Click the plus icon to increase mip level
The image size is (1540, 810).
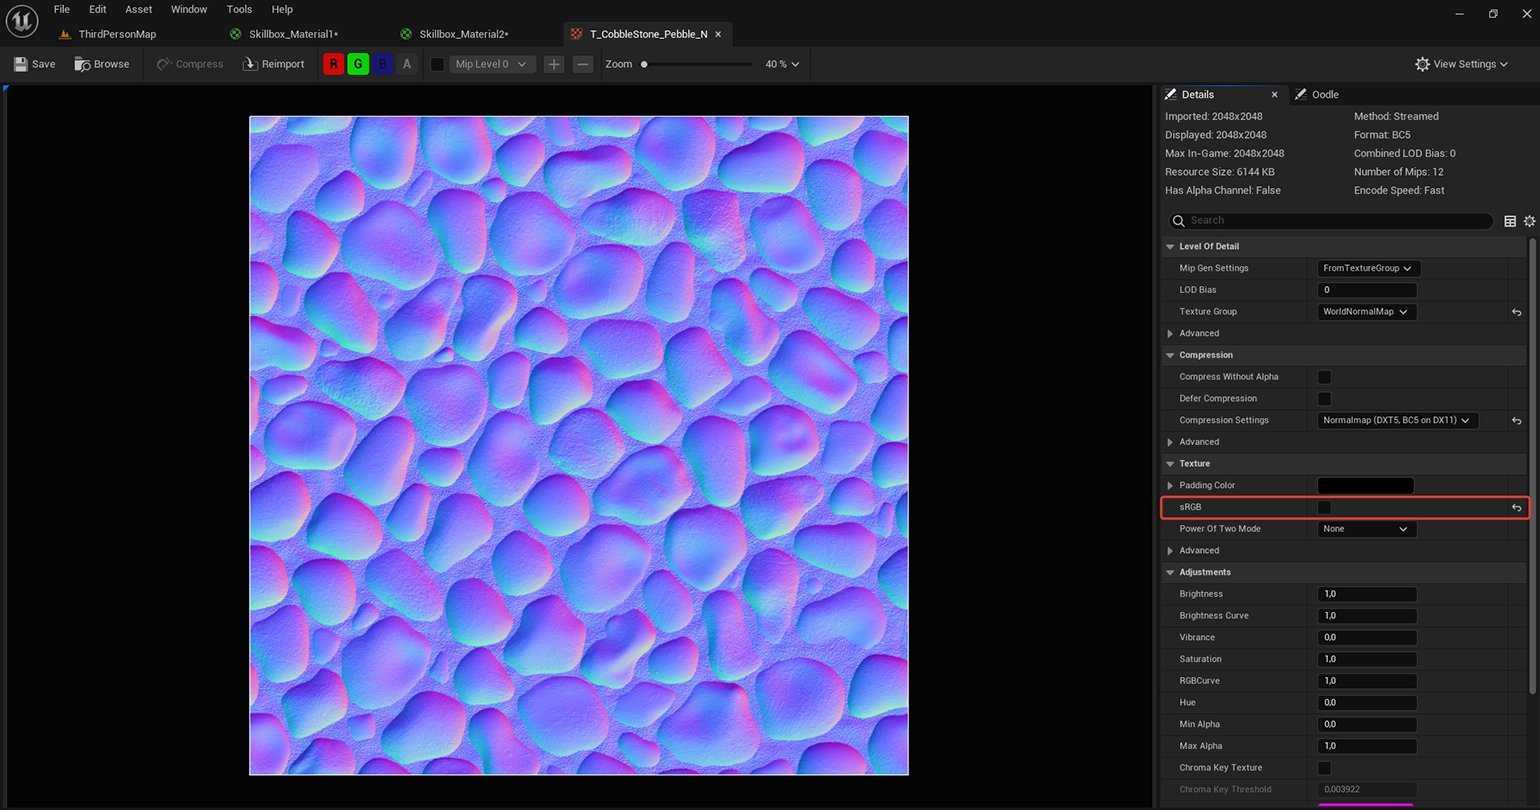click(554, 64)
